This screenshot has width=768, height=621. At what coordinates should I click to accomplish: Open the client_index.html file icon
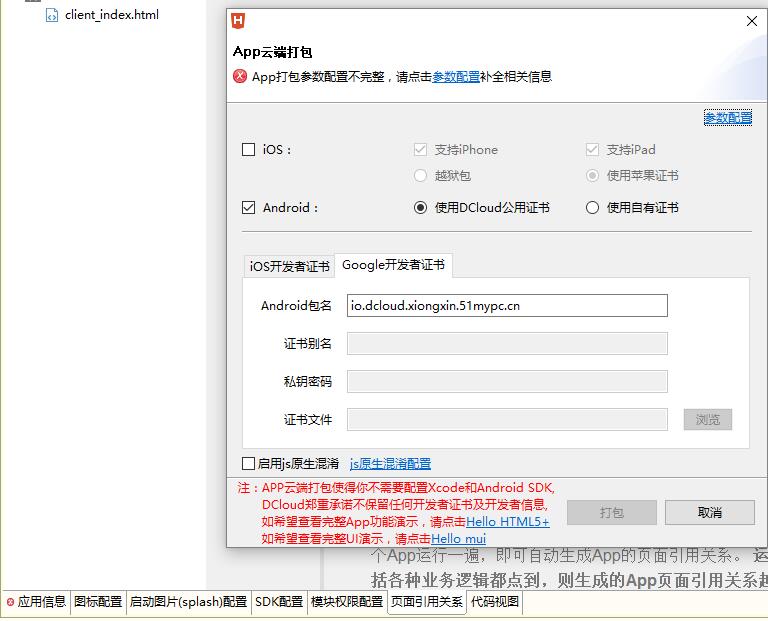pos(51,15)
